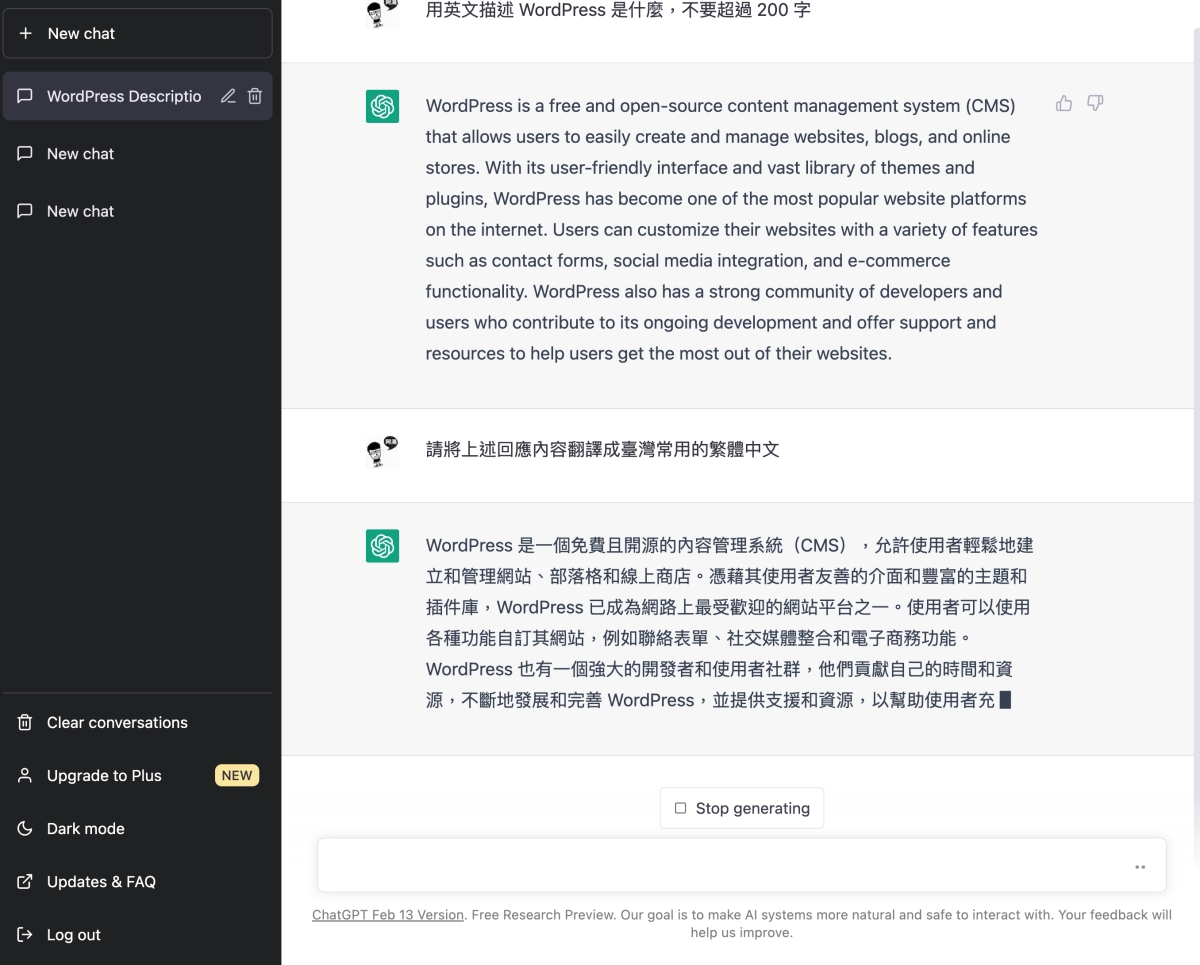The width and height of the screenshot is (1200, 965).
Task: Click the exit arrow icon beside Log out
Action: [x=25, y=935]
